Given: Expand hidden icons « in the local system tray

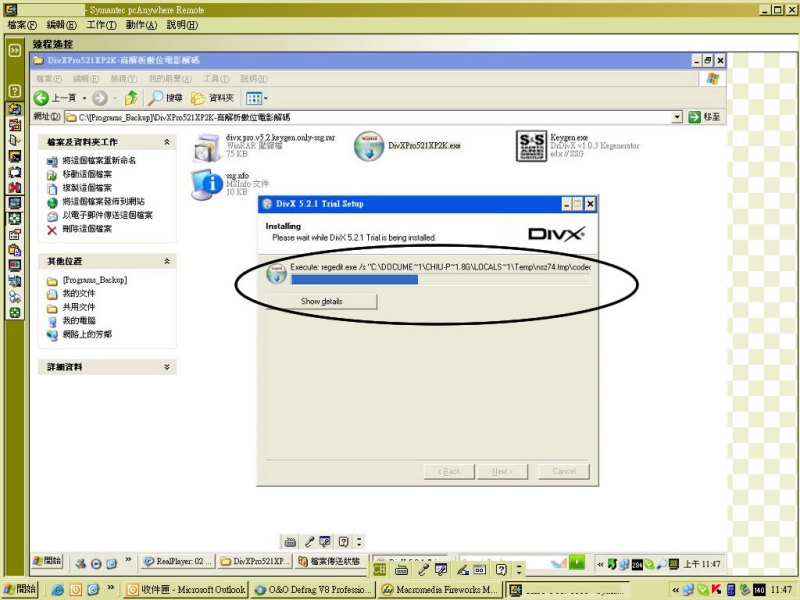Looking at the screenshot, I should coord(676,590).
